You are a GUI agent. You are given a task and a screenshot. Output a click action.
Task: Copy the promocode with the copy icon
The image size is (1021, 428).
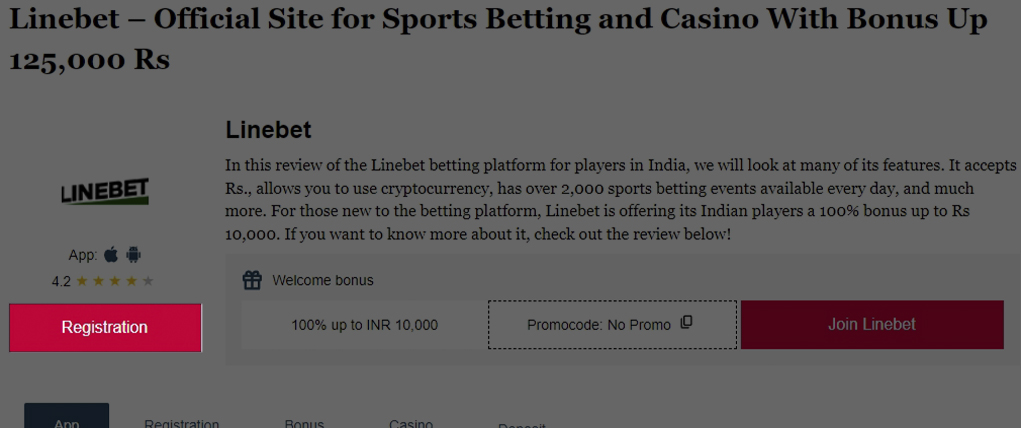(686, 323)
